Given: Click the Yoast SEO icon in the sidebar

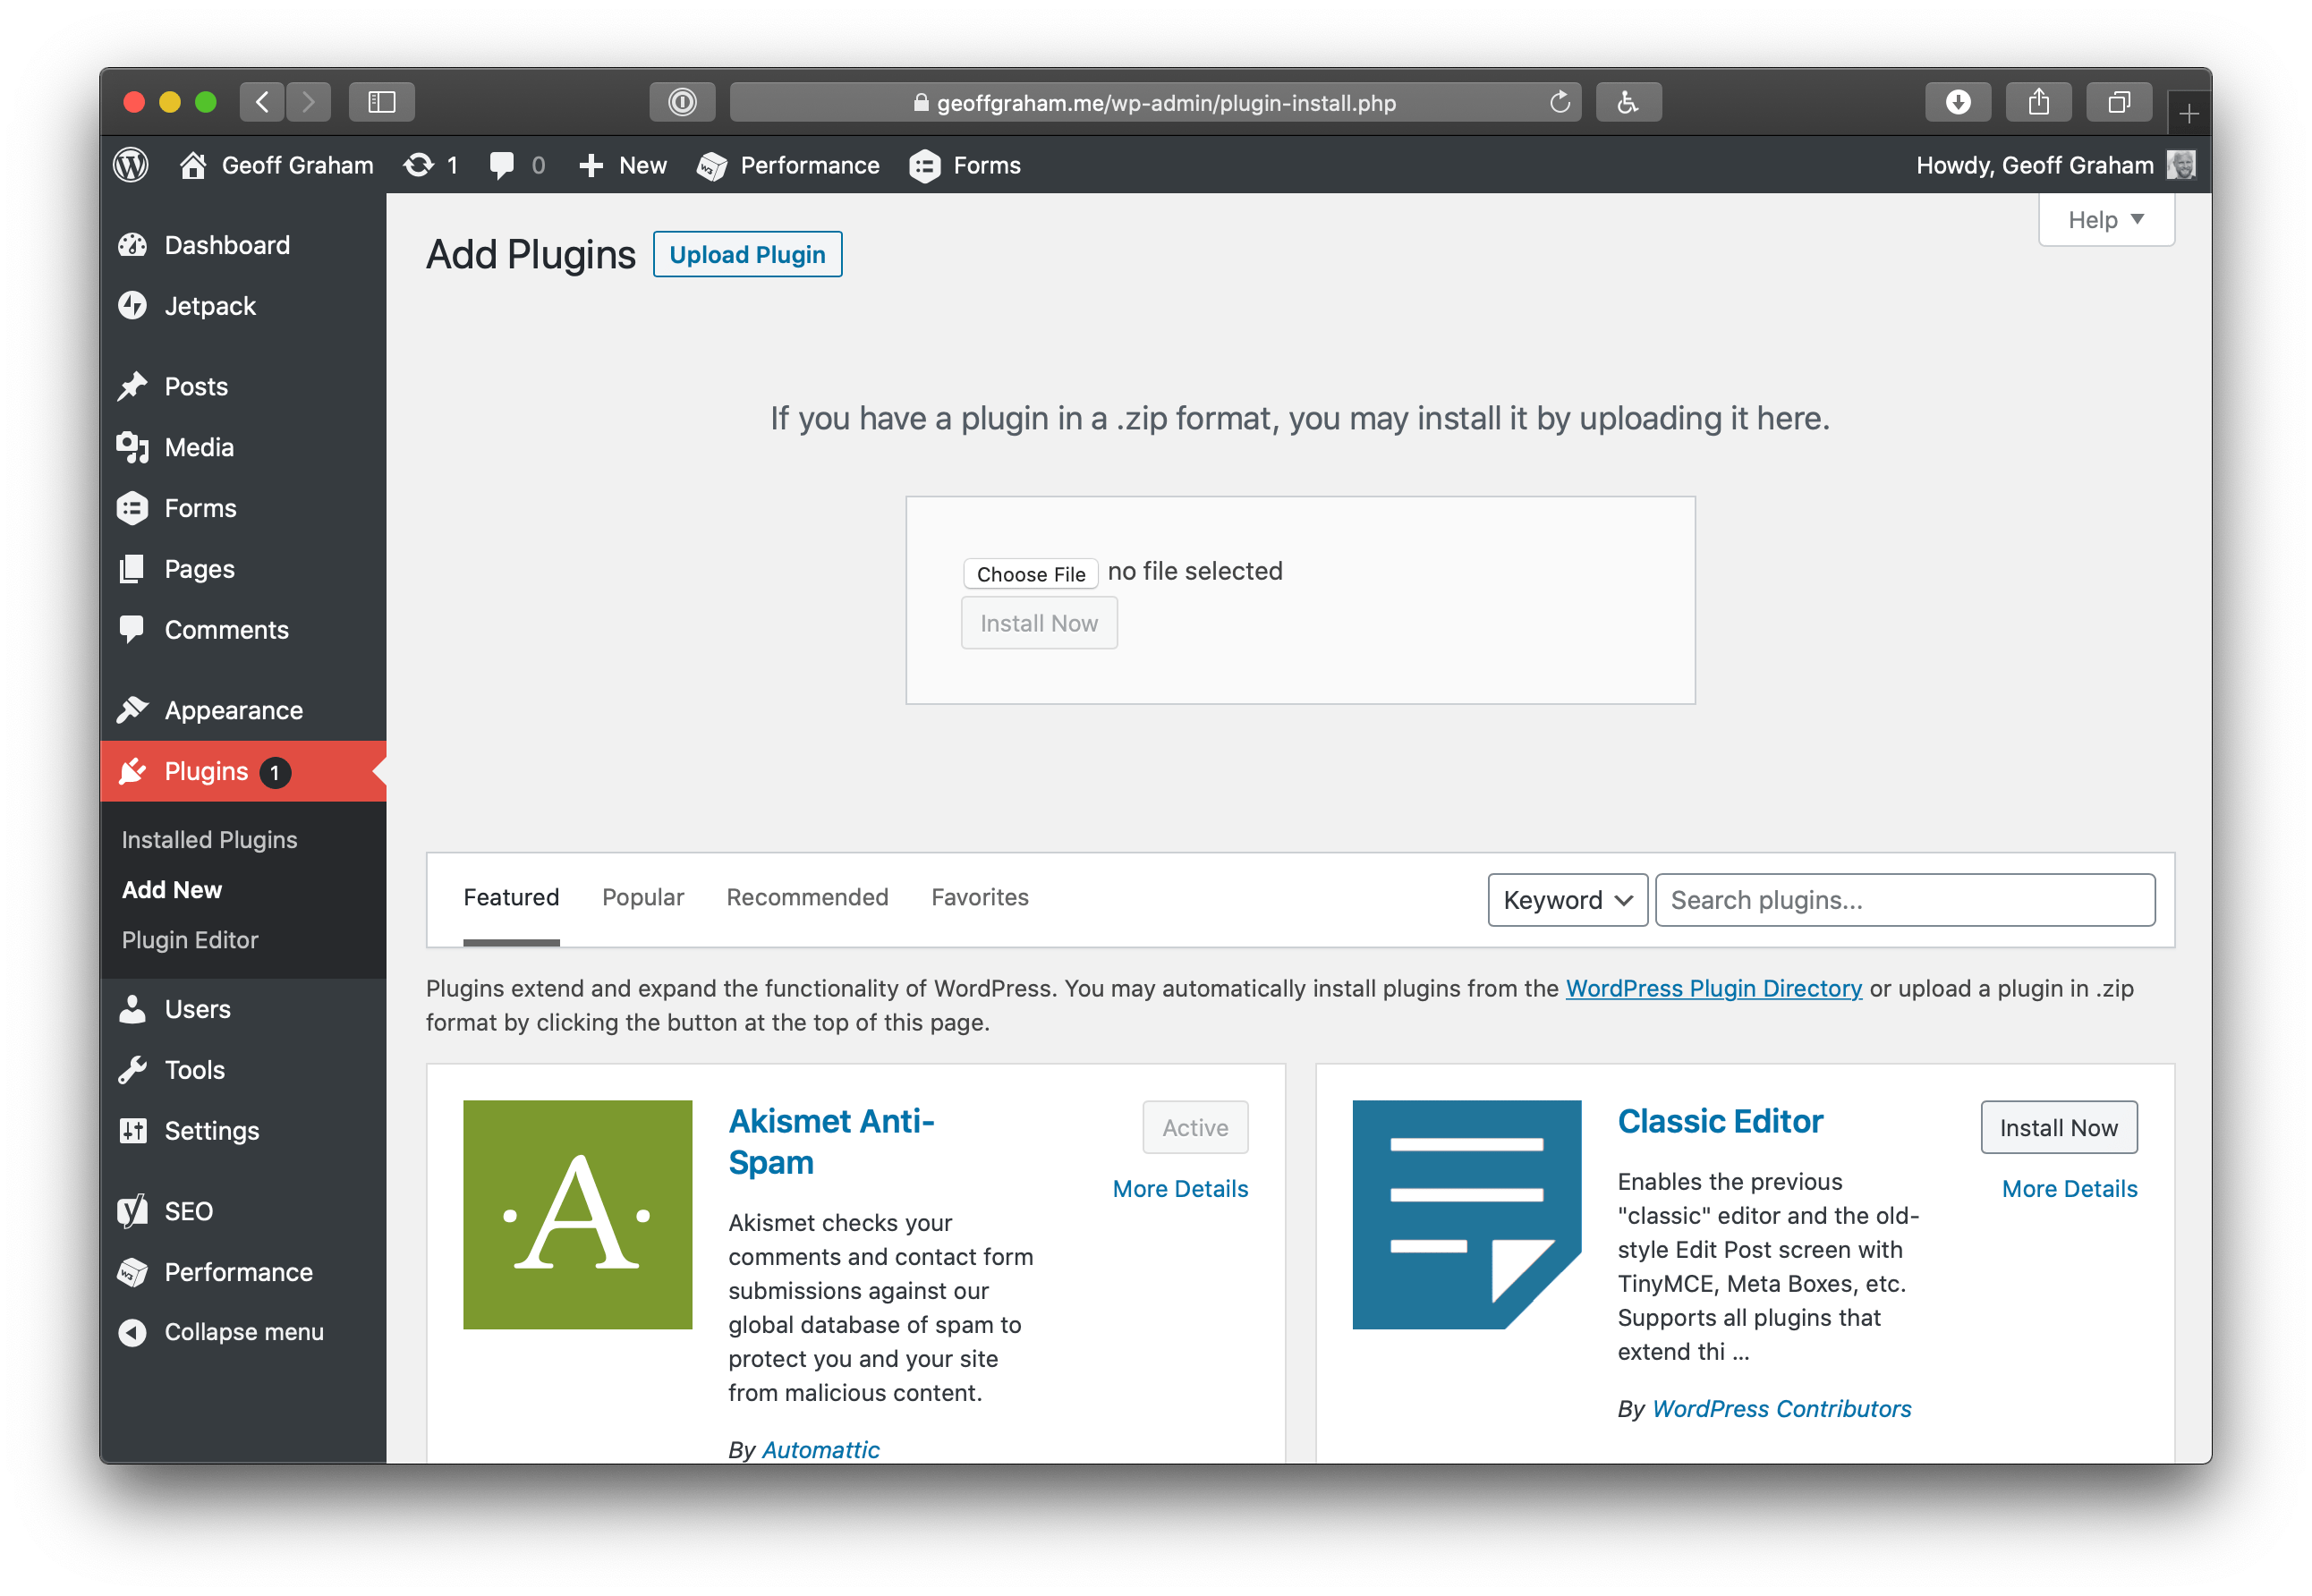Looking at the screenshot, I should (x=134, y=1210).
